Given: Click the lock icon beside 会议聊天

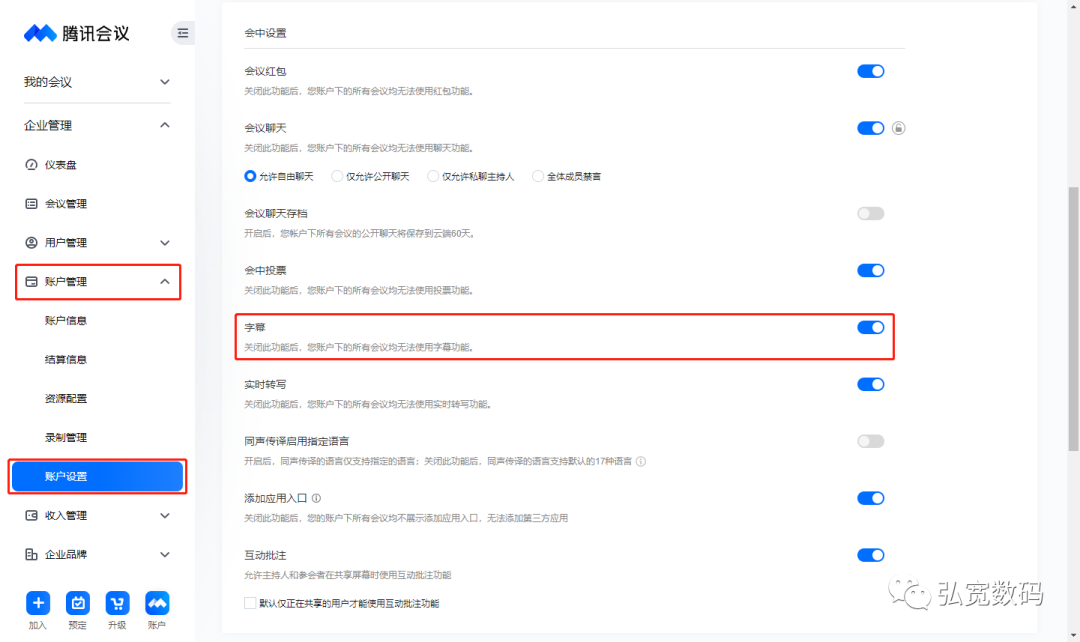Looking at the screenshot, I should (898, 128).
